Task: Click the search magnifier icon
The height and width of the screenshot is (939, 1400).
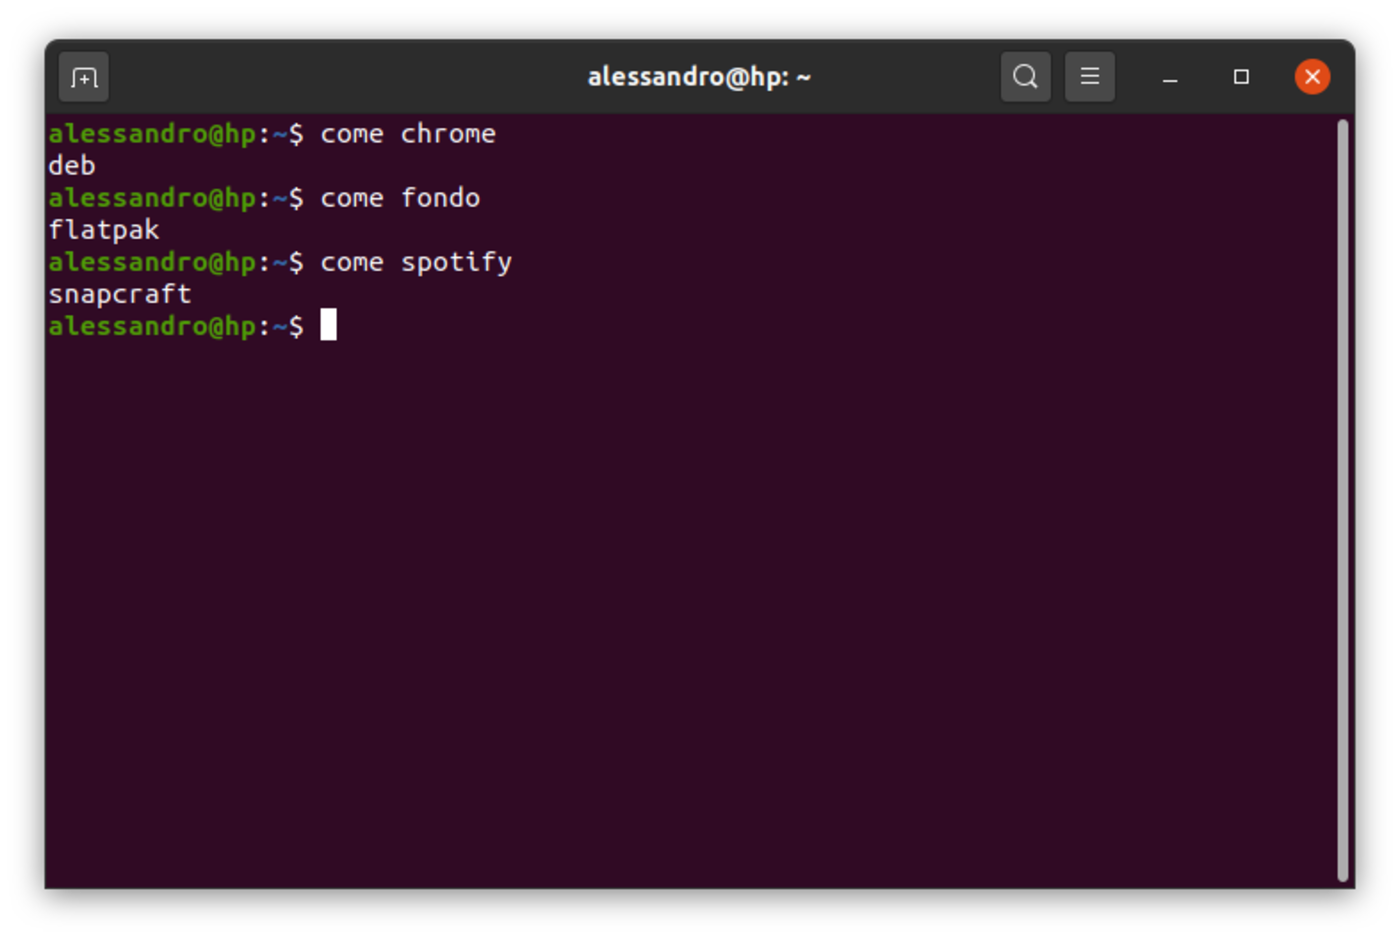Action: (x=1025, y=77)
